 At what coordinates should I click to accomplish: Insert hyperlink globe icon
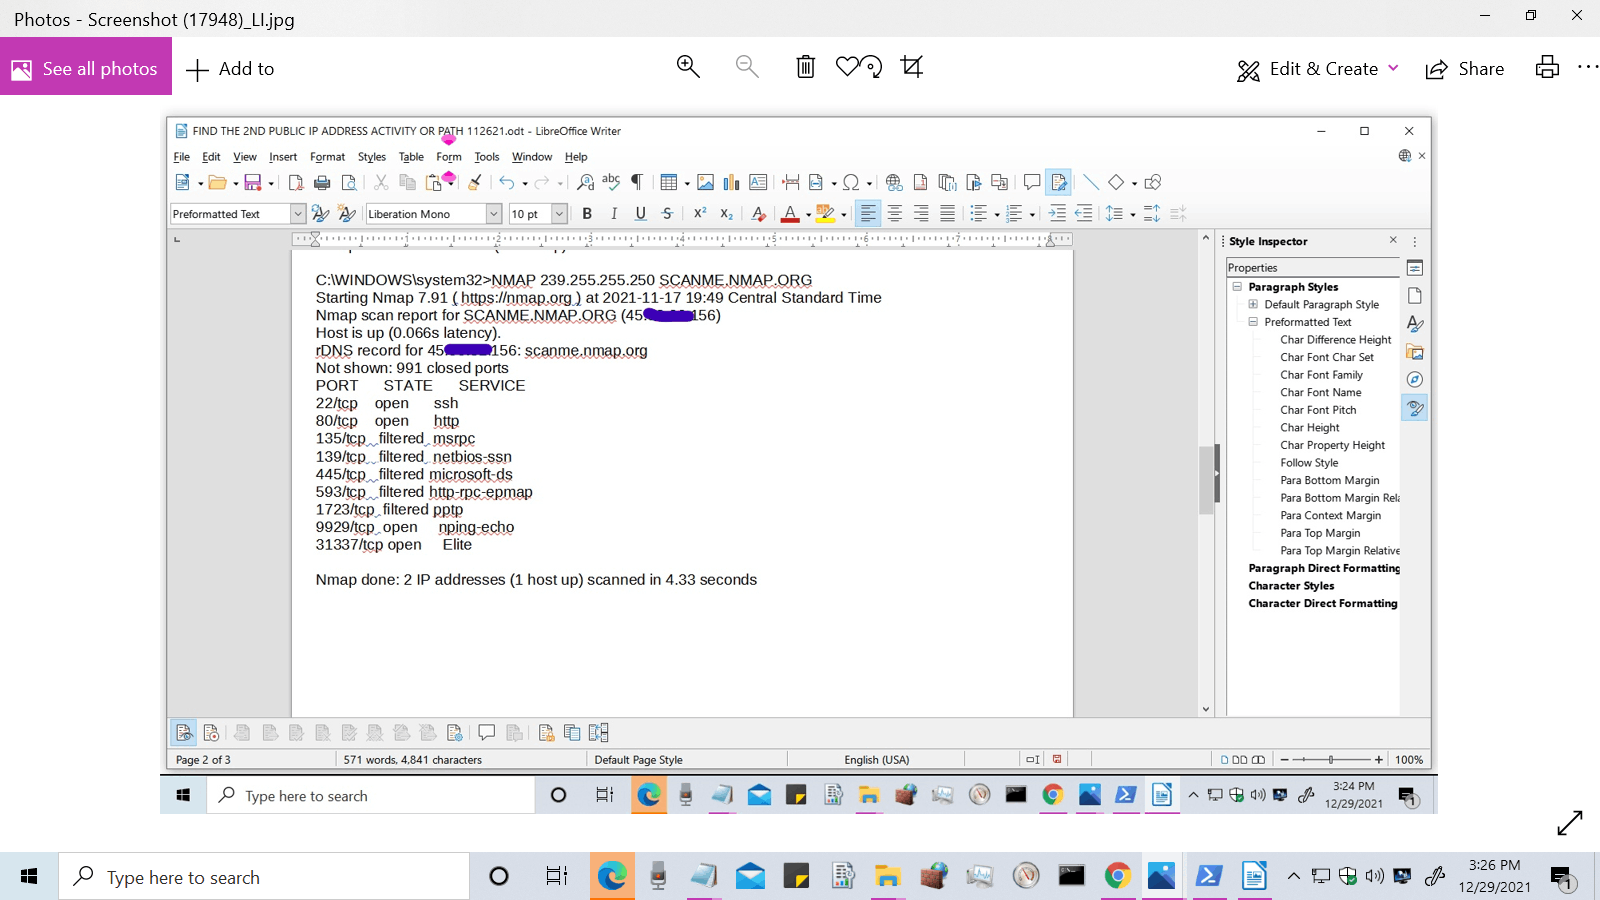[894, 182]
